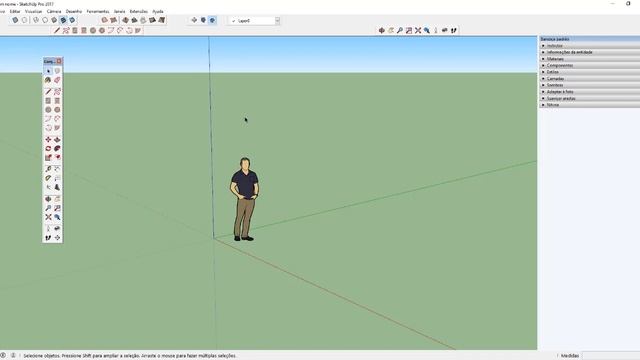This screenshot has width=640, height=360.
Task: Activate the Scale tool
Action: (48, 157)
